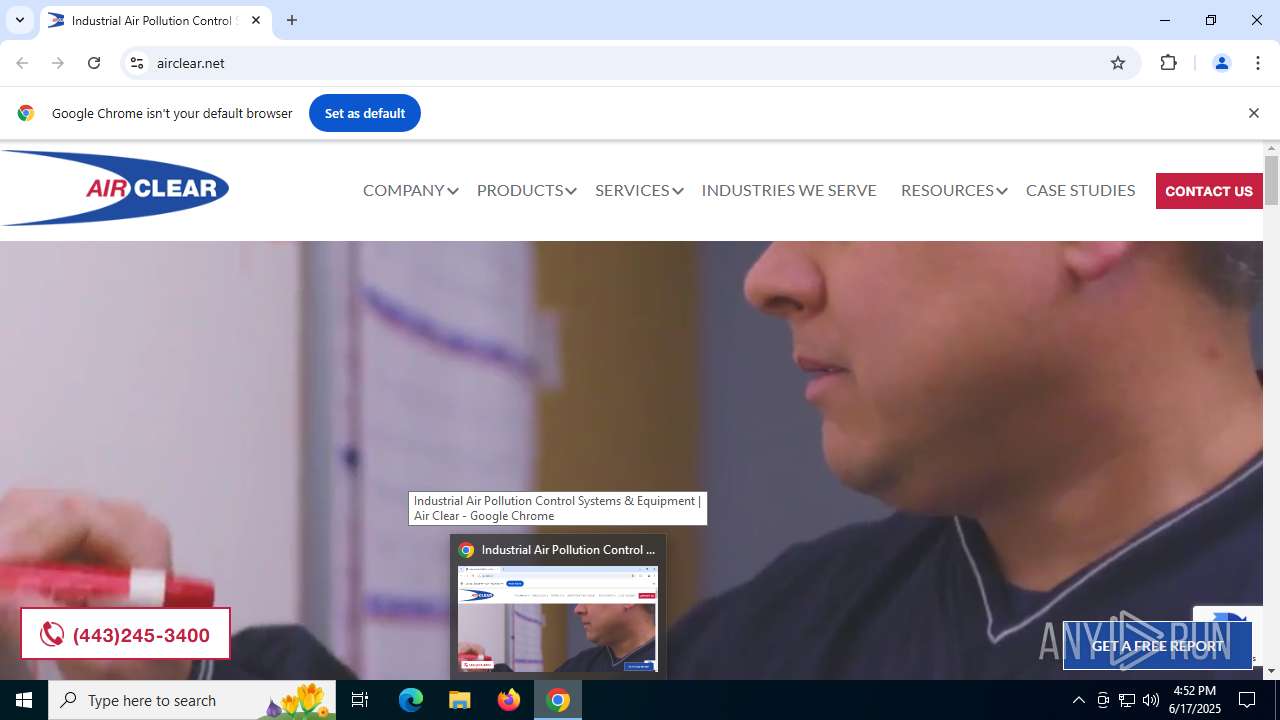1280x720 pixels.
Task: Open the notification center icon
Action: click(1247, 700)
